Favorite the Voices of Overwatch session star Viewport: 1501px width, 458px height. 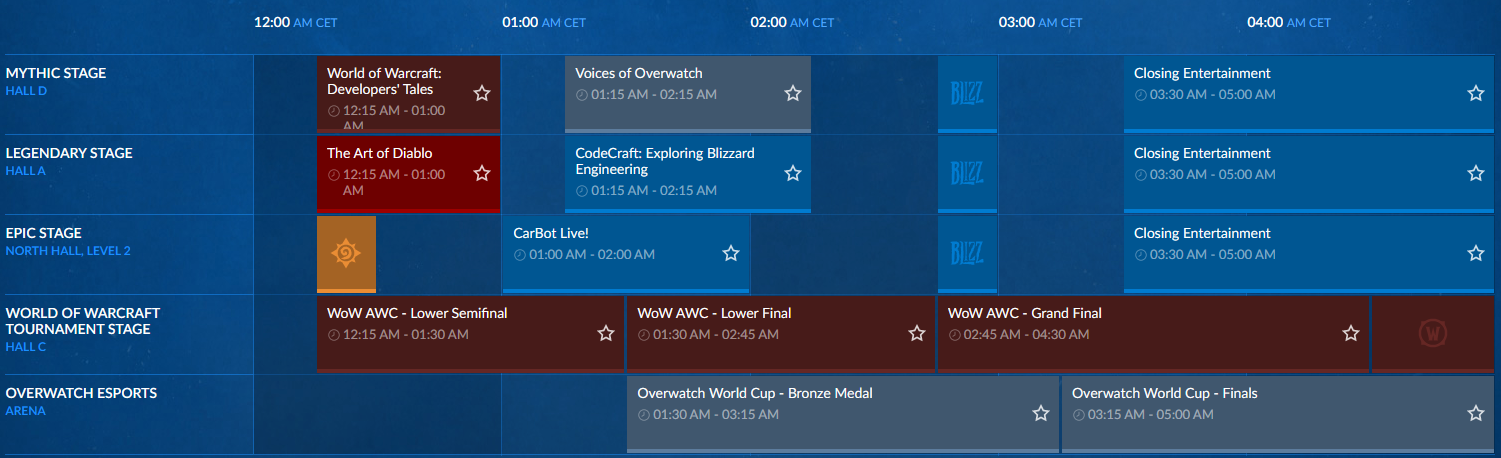pos(793,93)
